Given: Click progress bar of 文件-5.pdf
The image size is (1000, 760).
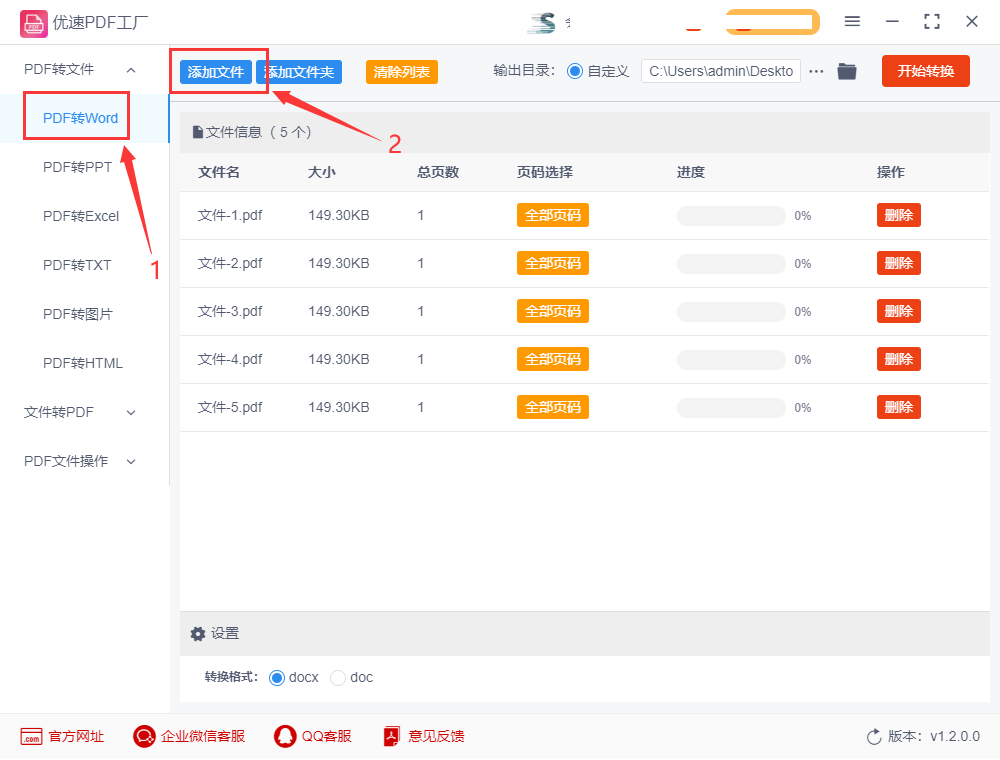Looking at the screenshot, I should pos(732,408).
